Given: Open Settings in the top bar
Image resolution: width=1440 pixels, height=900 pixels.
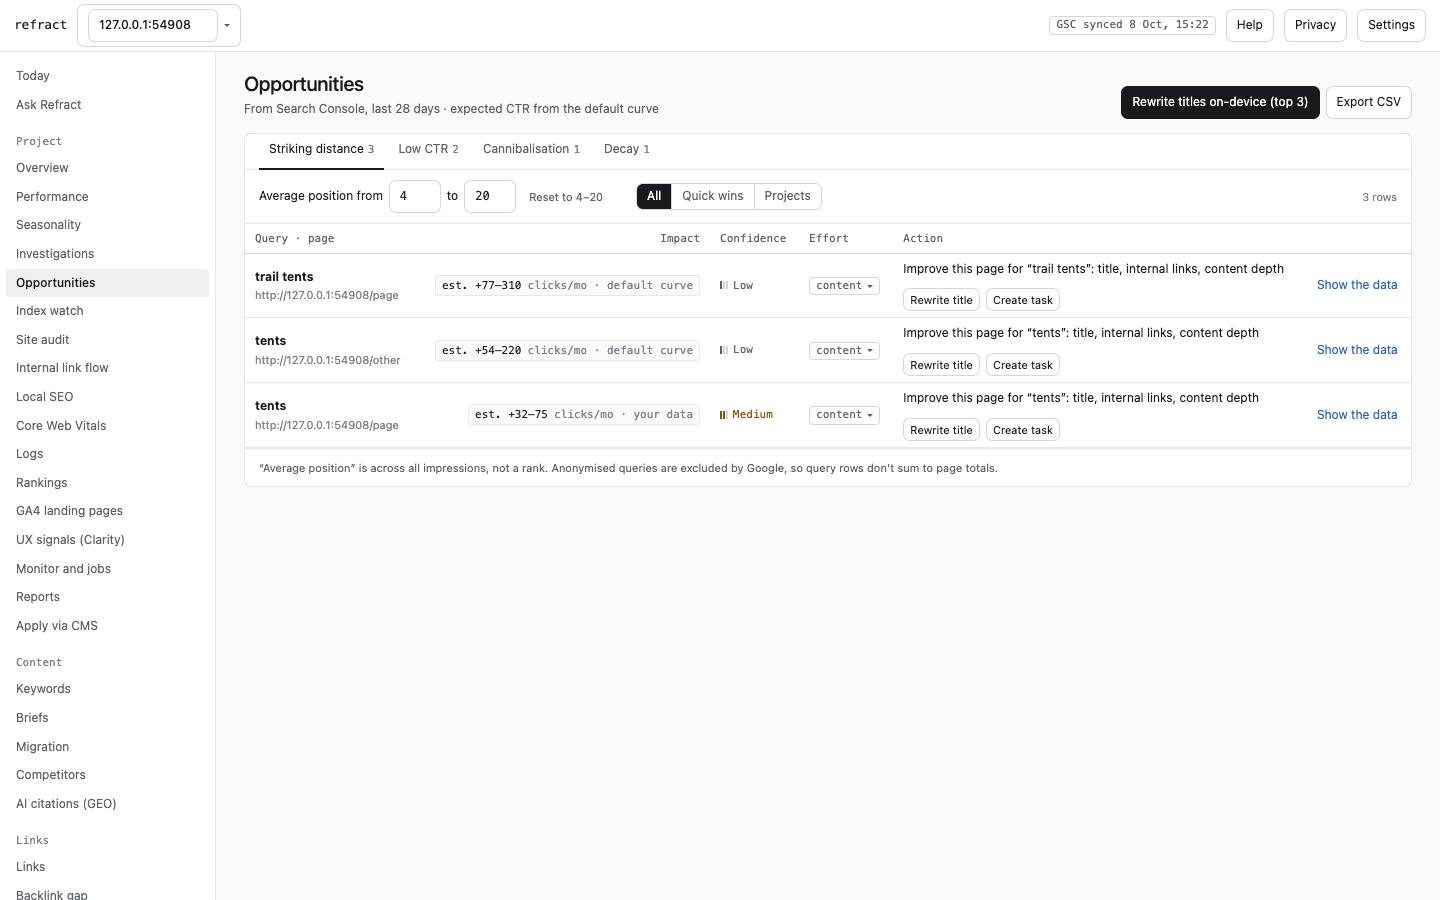Looking at the screenshot, I should (1391, 25).
